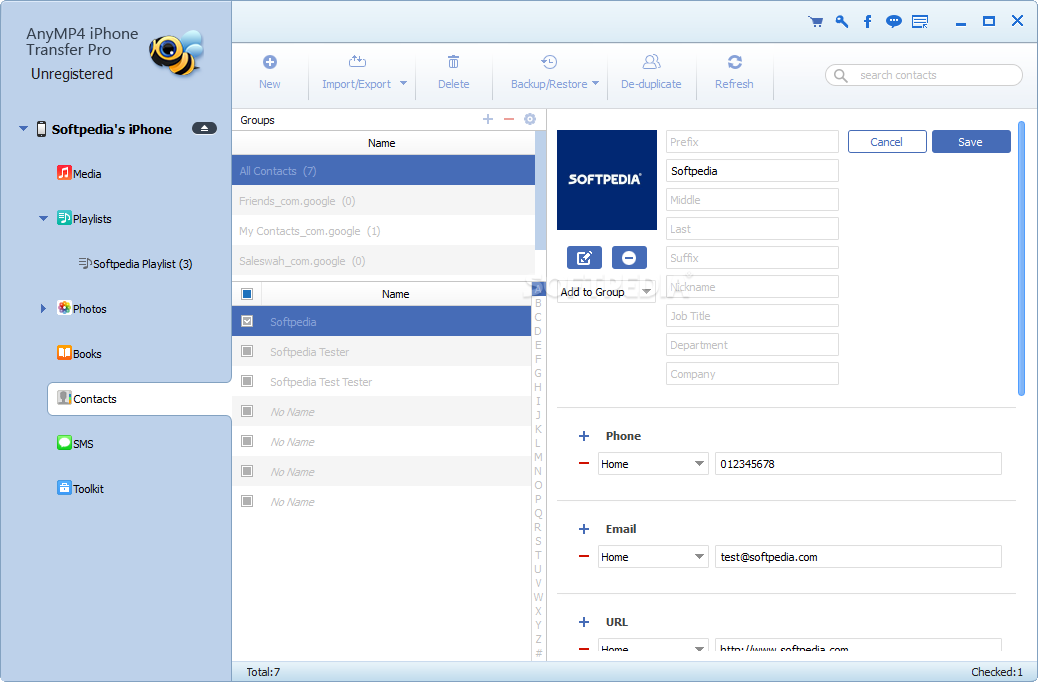This screenshot has width=1038, height=682.
Task: Select All Contacts (7) group
Action: pyautogui.click(x=383, y=171)
